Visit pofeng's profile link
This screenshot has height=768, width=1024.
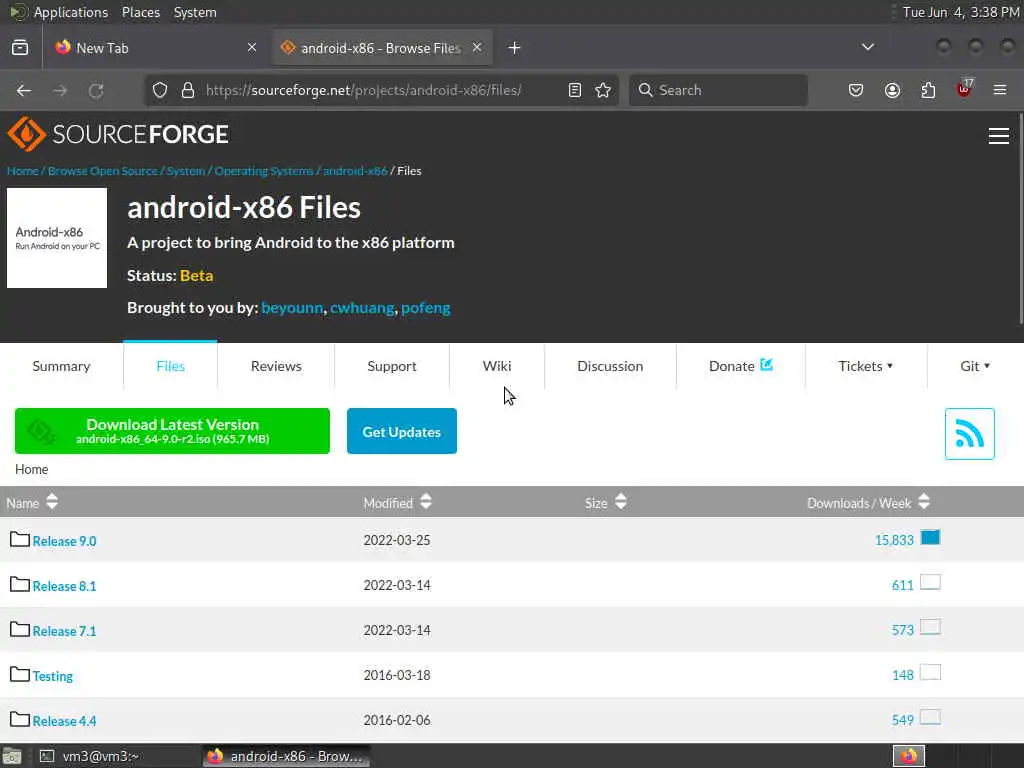point(426,308)
